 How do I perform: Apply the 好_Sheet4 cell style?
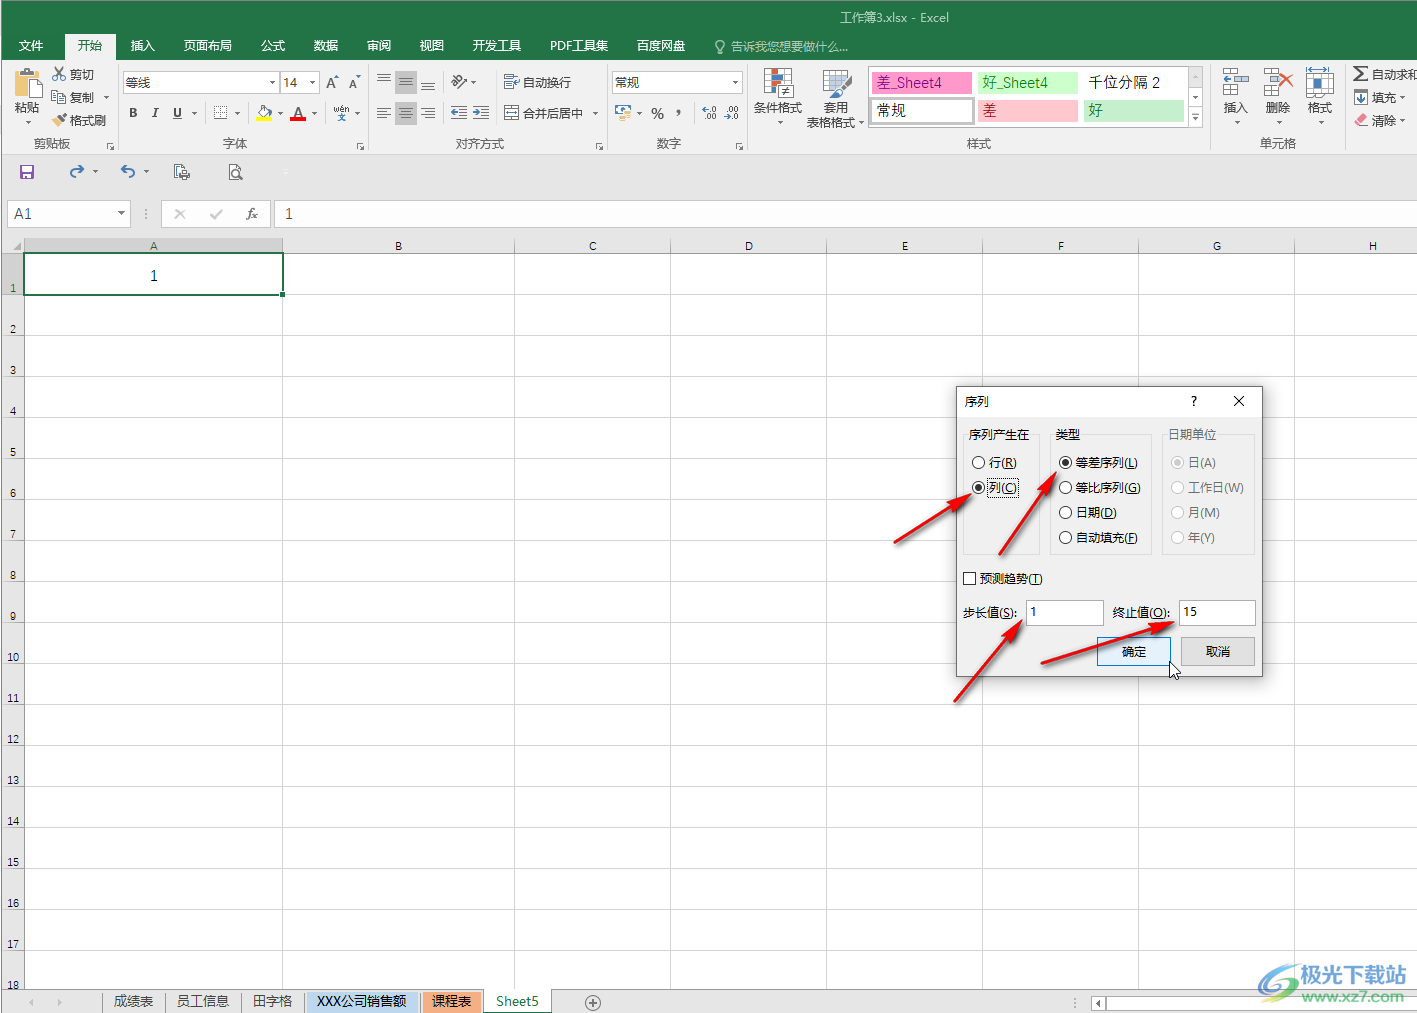click(1027, 82)
